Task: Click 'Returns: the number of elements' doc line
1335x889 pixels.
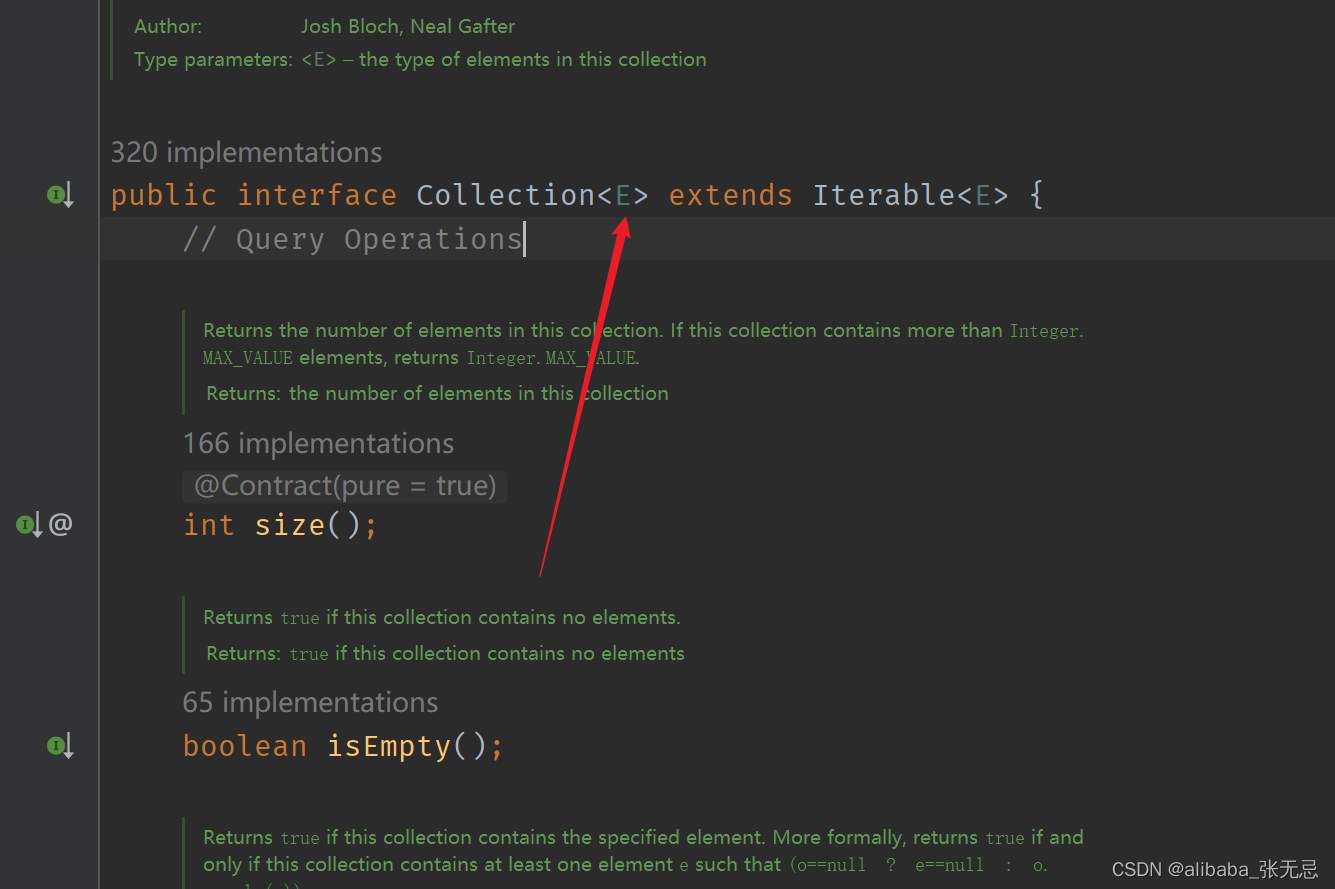Action: click(437, 394)
